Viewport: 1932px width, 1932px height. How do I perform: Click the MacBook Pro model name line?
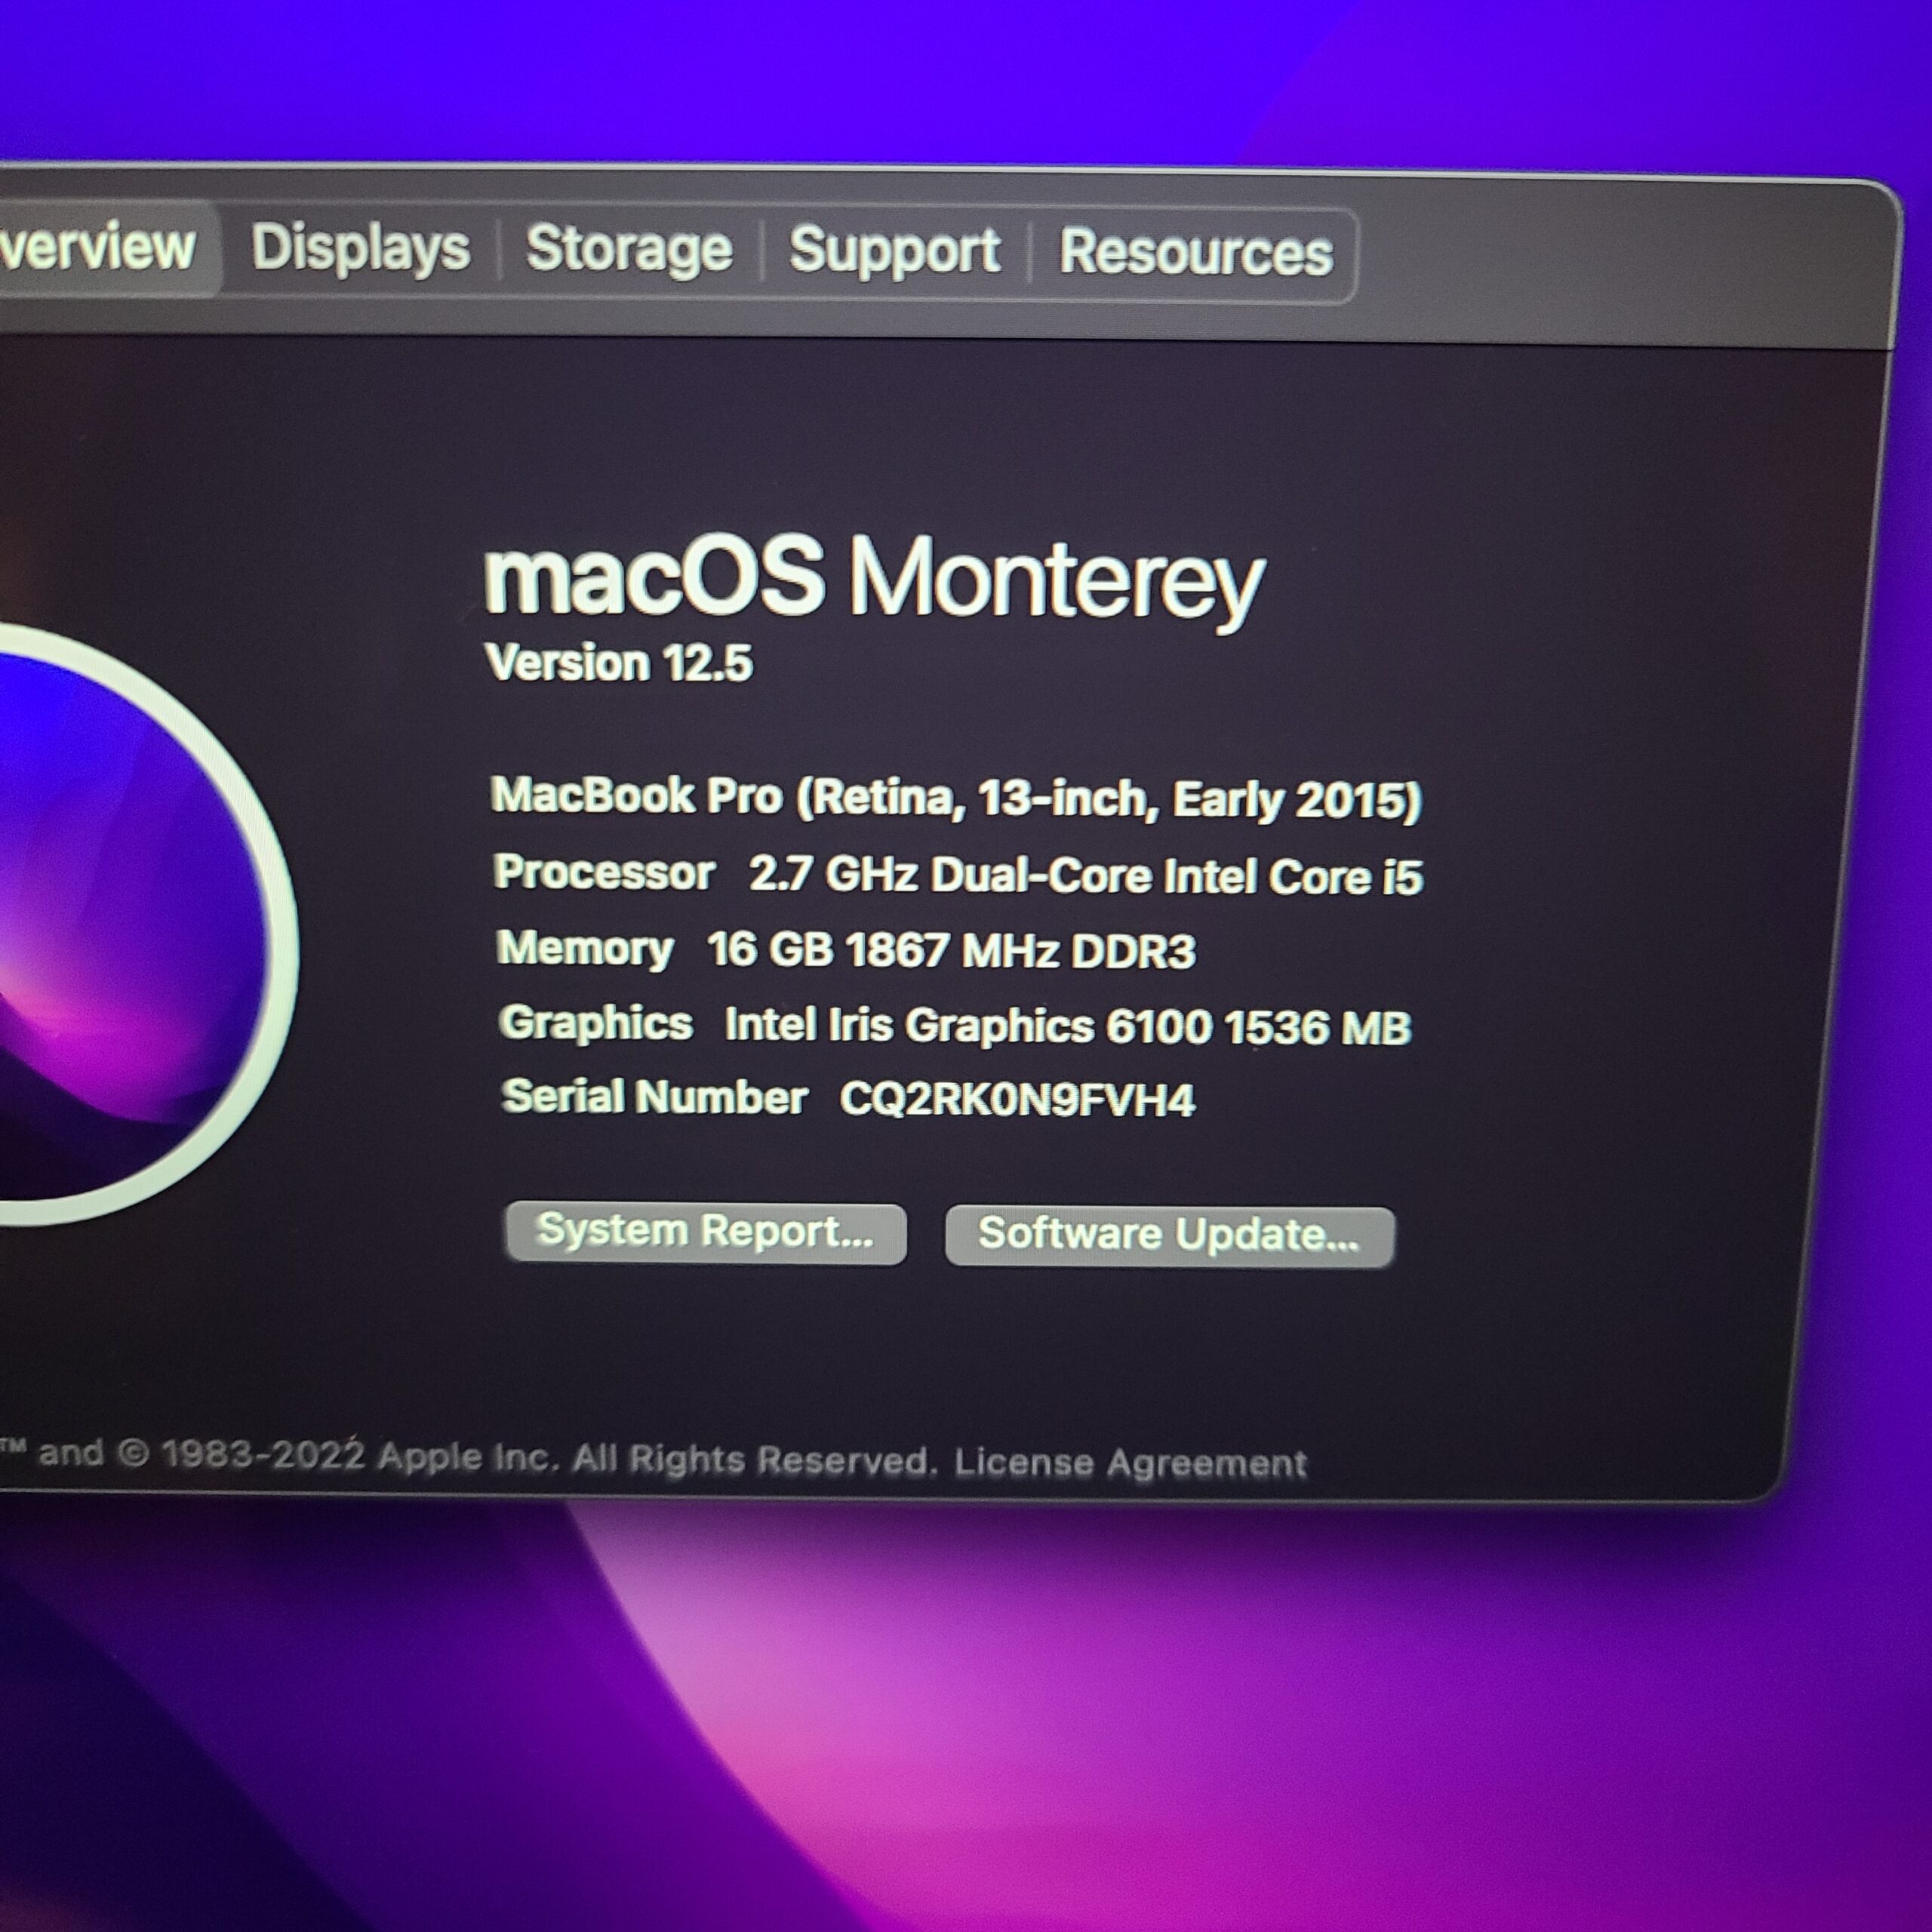tap(955, 798)
